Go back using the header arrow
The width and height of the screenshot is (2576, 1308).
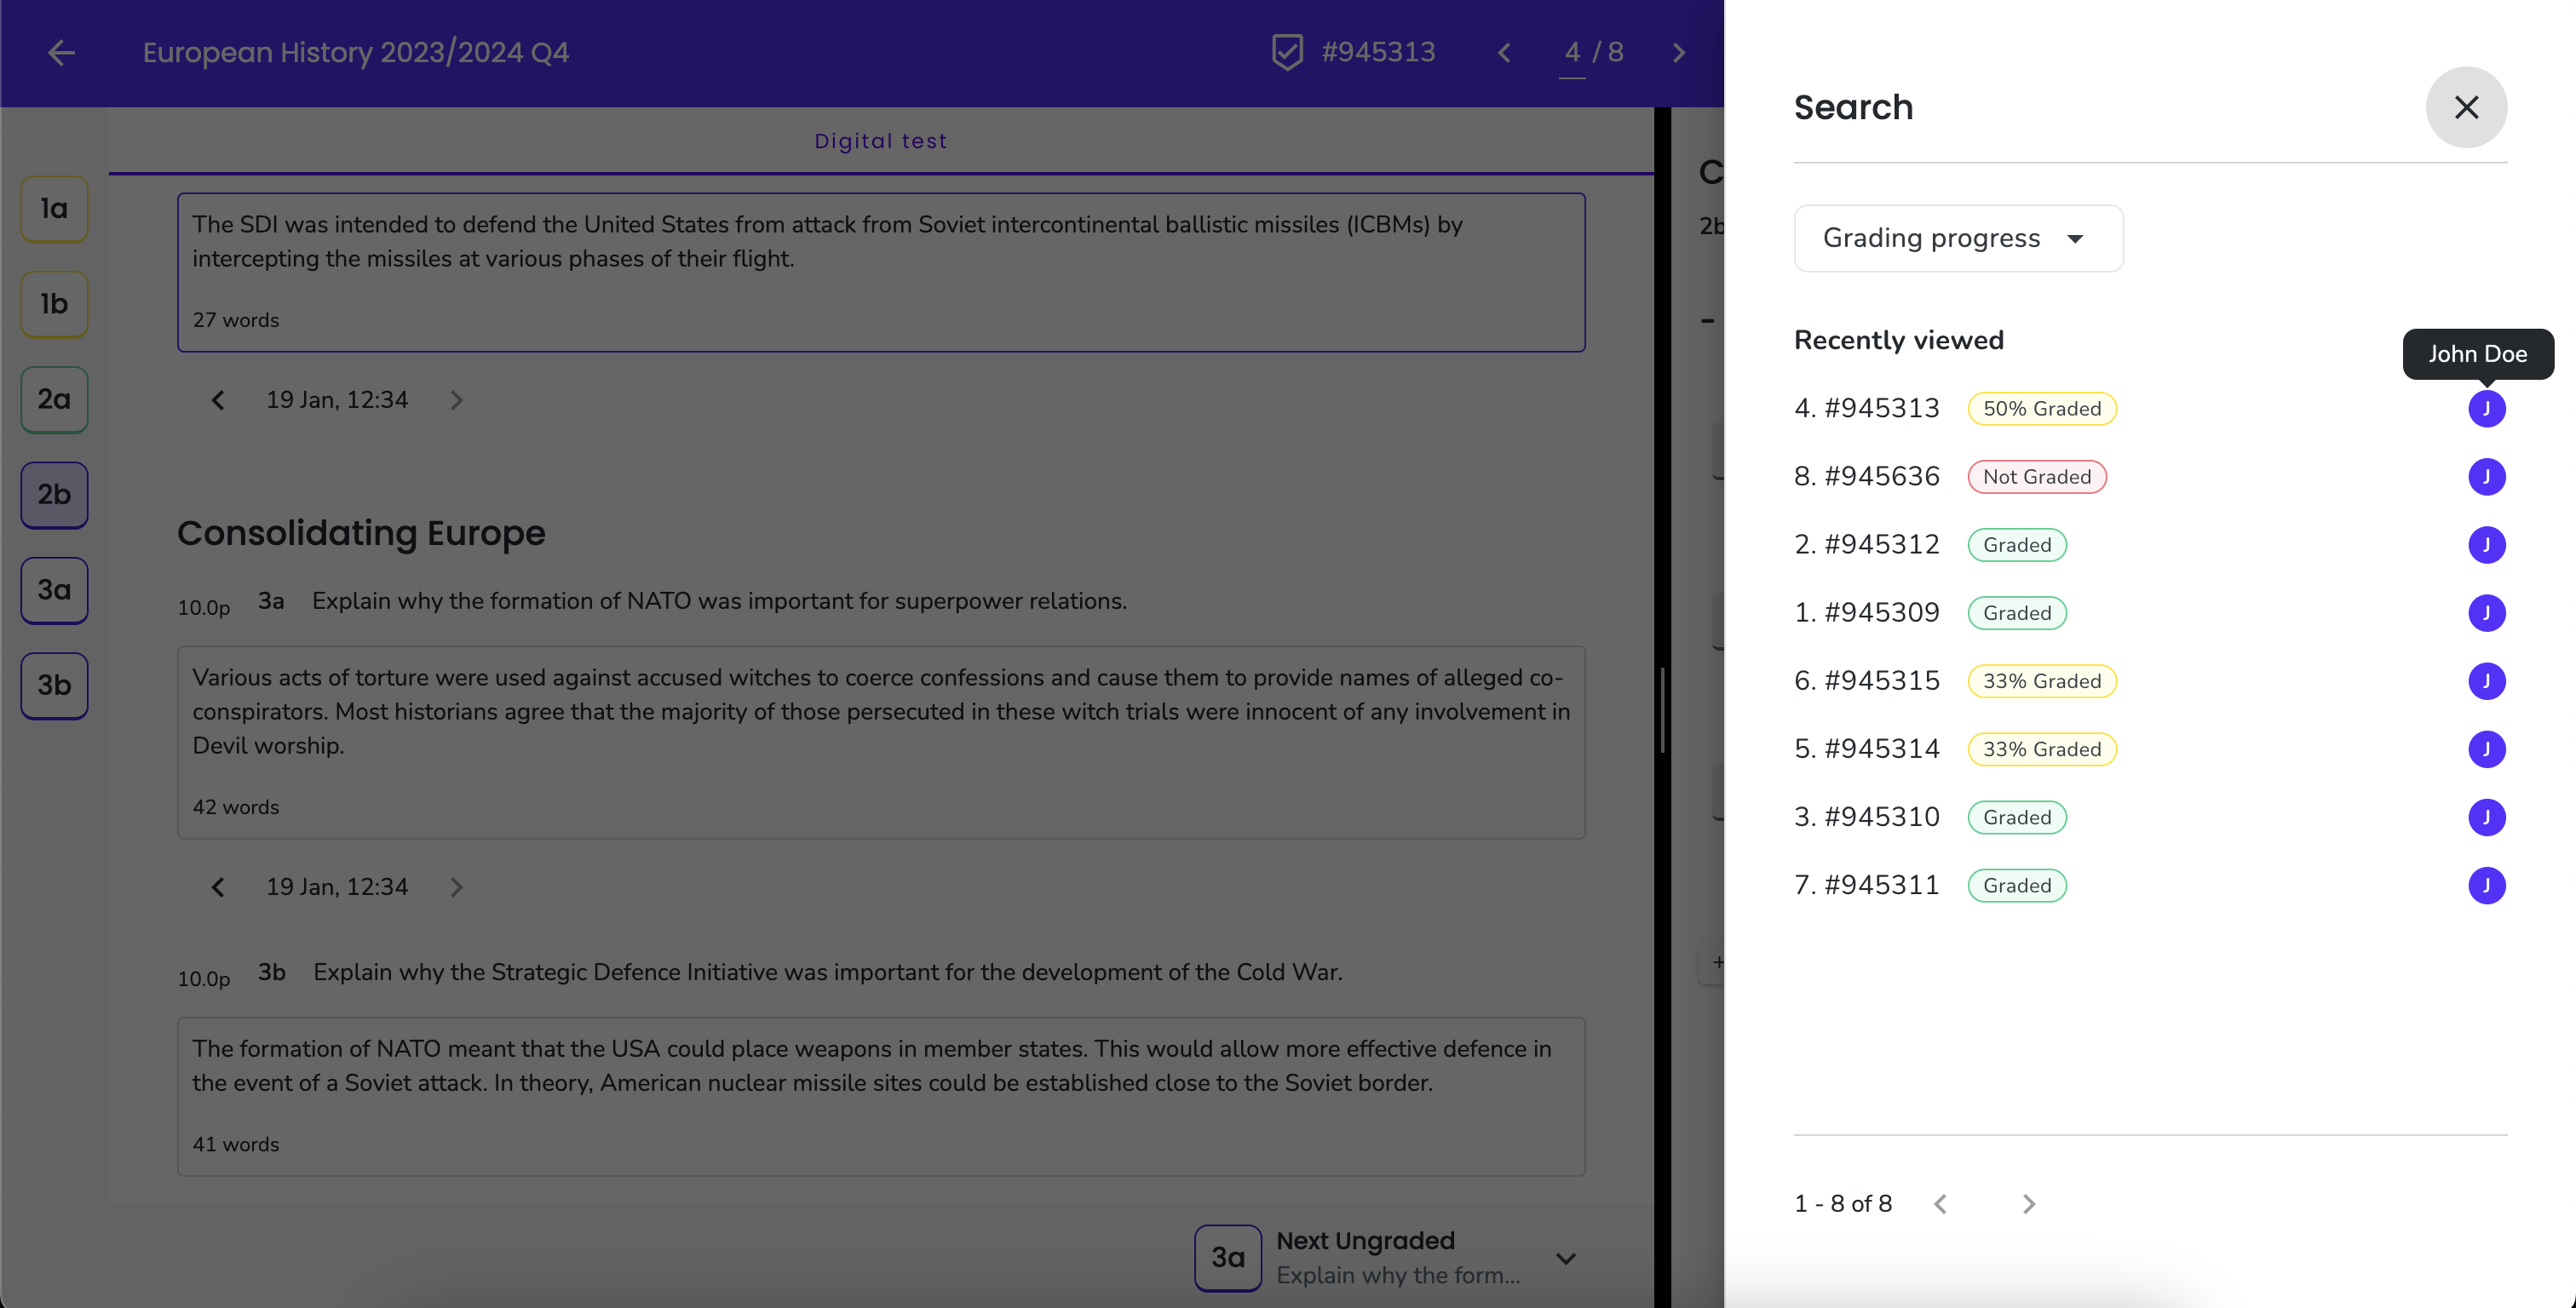pos(62,52)
